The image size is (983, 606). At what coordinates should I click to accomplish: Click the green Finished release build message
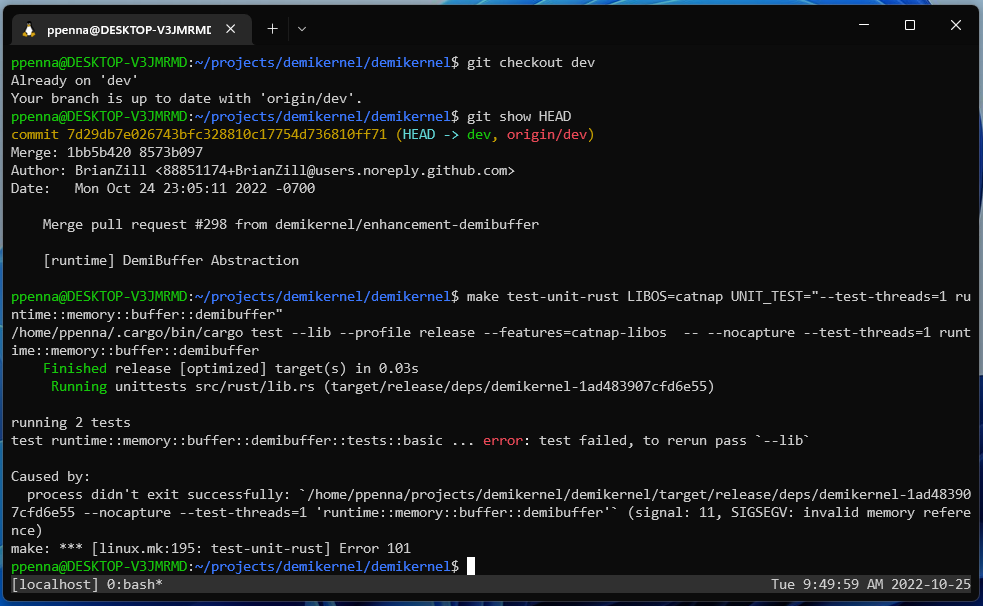coord(75,367)
